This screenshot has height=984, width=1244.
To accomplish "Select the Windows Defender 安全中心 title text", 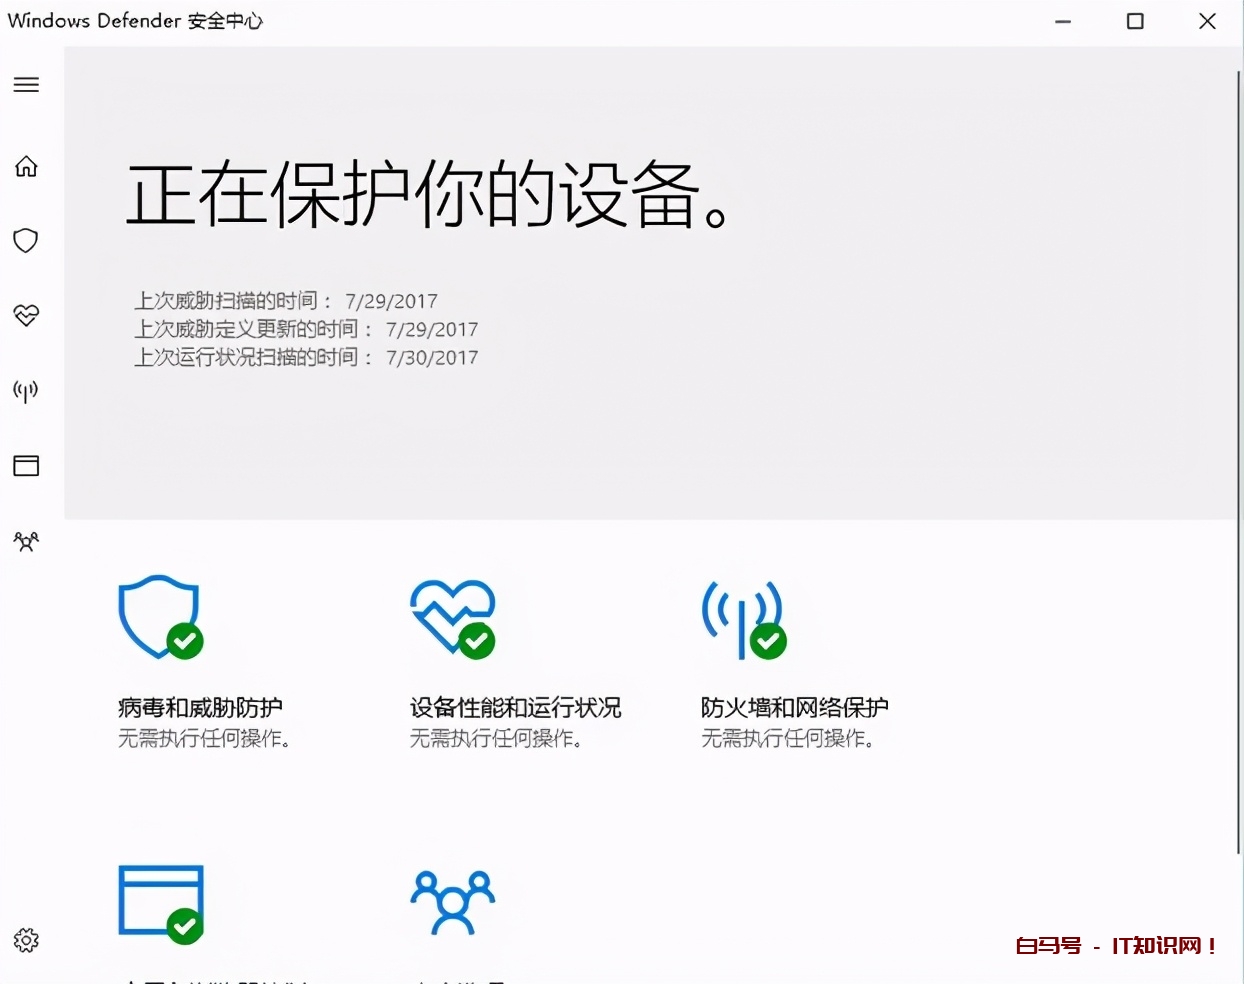I will (136, 20).
